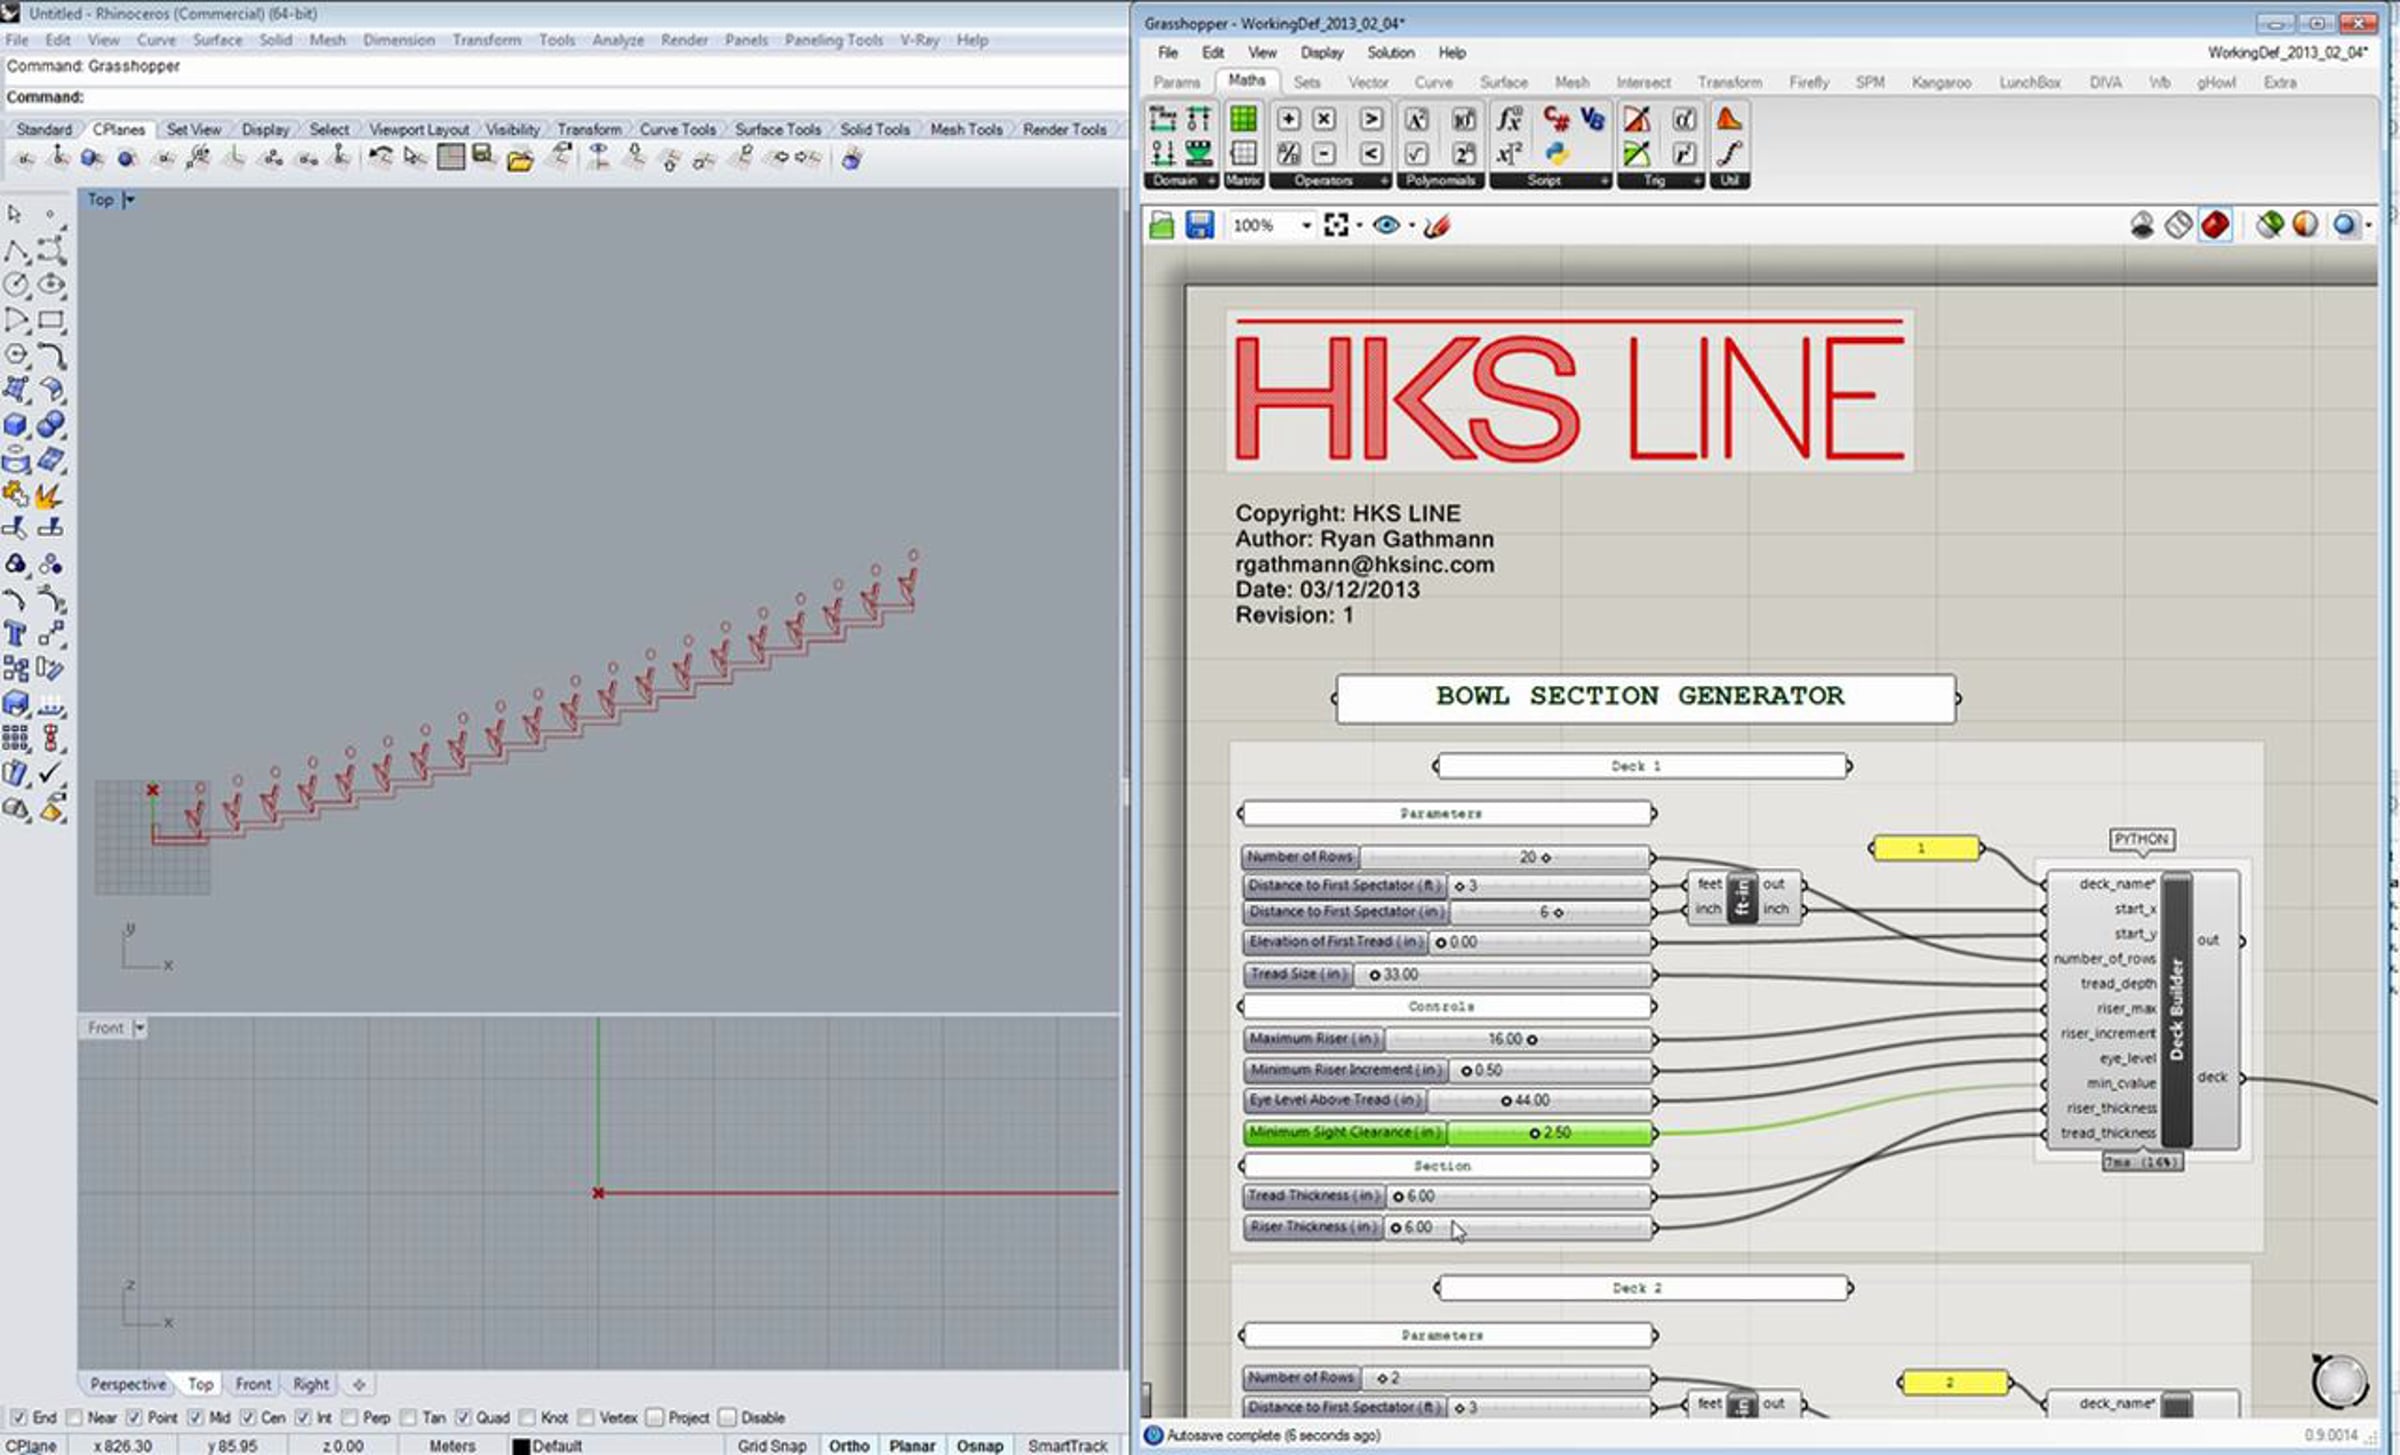This screenshot has height=1455, width=2400.
Task: Open the Top viewport title dropdown arrow
Action: 129,200
